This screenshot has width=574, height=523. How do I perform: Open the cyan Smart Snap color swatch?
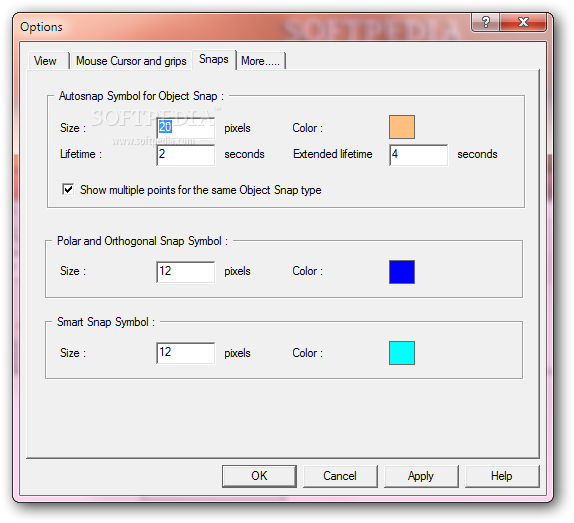point(402,353)
